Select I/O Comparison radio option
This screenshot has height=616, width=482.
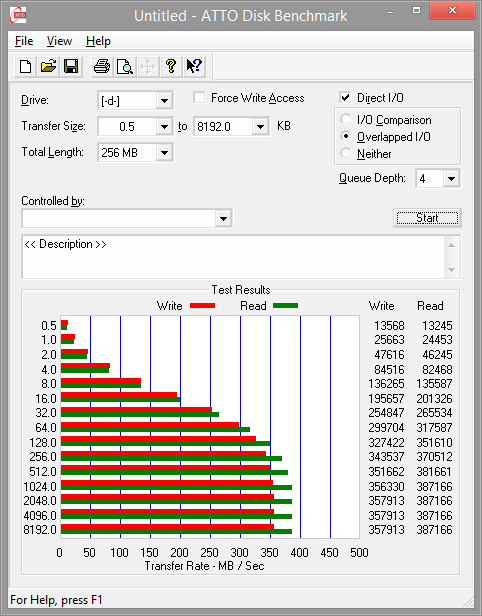point(346,119)
